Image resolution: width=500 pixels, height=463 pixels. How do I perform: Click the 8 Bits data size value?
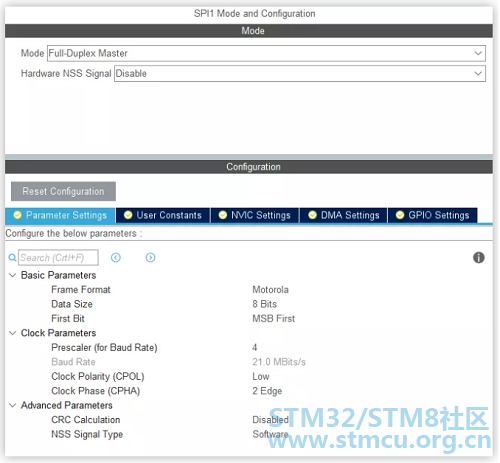point(265,304)
